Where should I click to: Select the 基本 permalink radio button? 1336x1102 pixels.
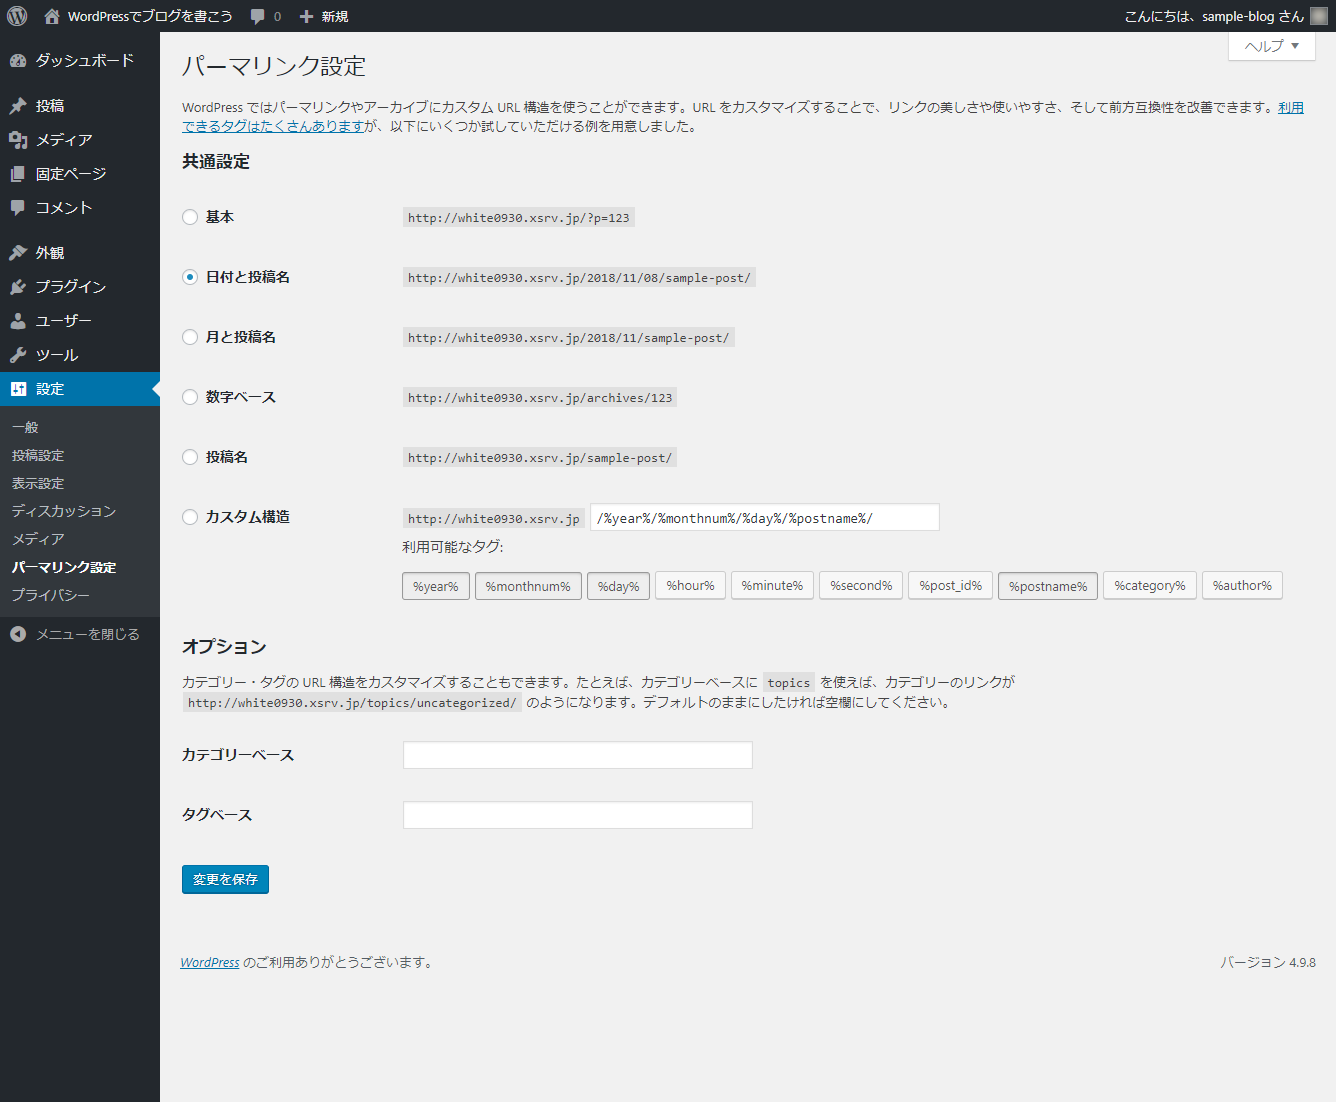(x=190, y=217)
